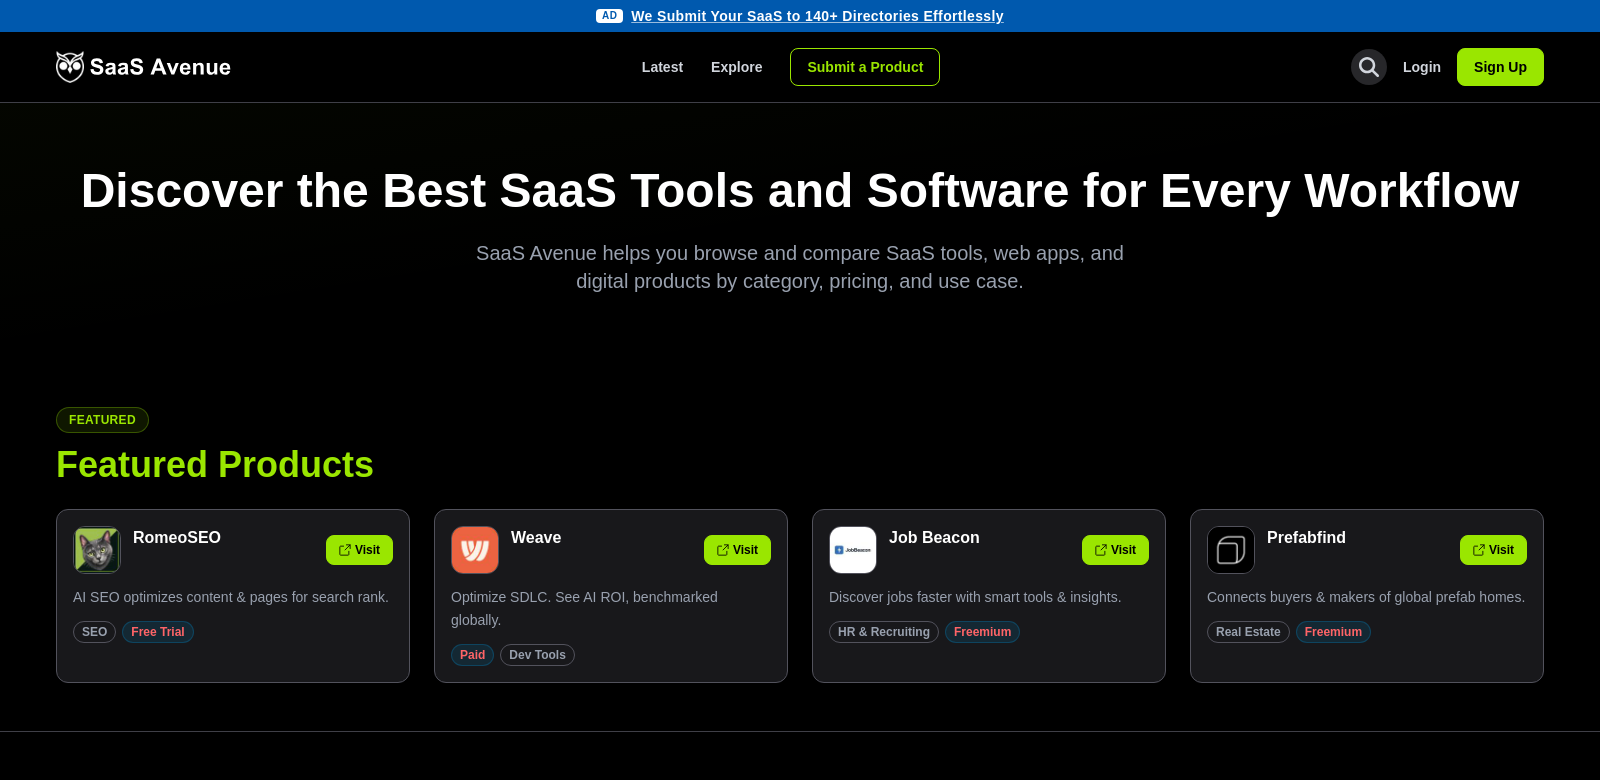Click the Job Beacon description text

click(x=975, y=597)
